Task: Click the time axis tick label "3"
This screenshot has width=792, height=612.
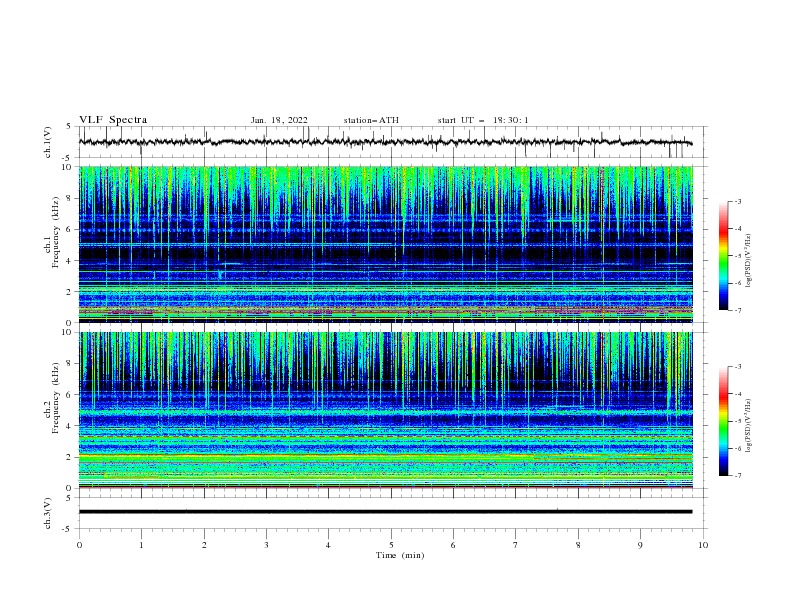Action: click(266, 545)
